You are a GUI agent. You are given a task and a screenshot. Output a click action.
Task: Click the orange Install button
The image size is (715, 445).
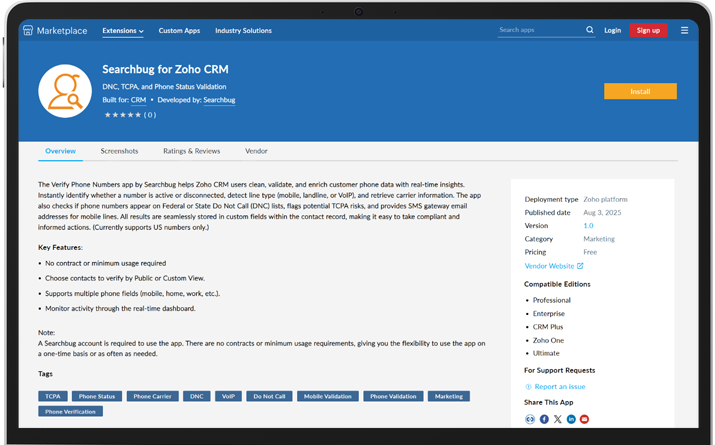[640, 91]
